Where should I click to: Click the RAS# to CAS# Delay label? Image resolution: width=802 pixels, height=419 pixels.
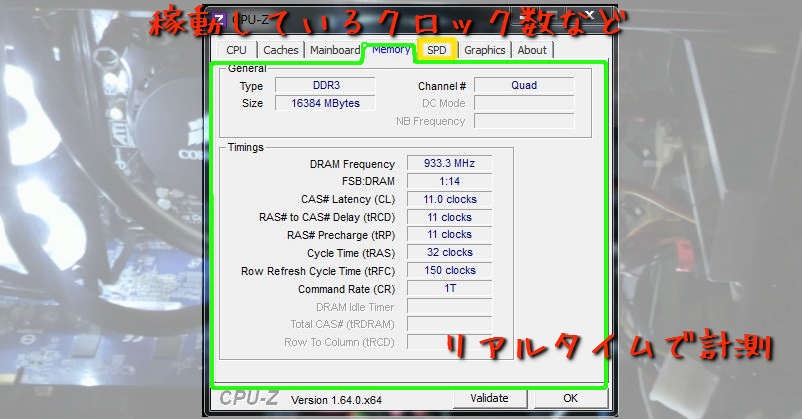[327, 217]
